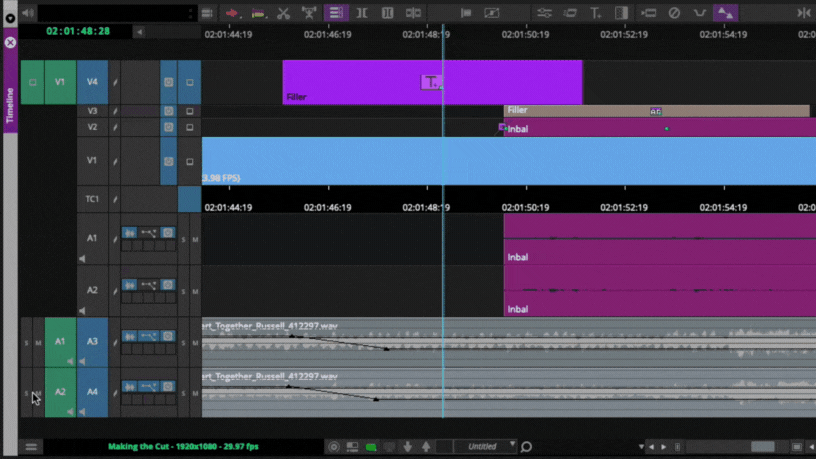Toggle the green video quality button

point(371,447)
